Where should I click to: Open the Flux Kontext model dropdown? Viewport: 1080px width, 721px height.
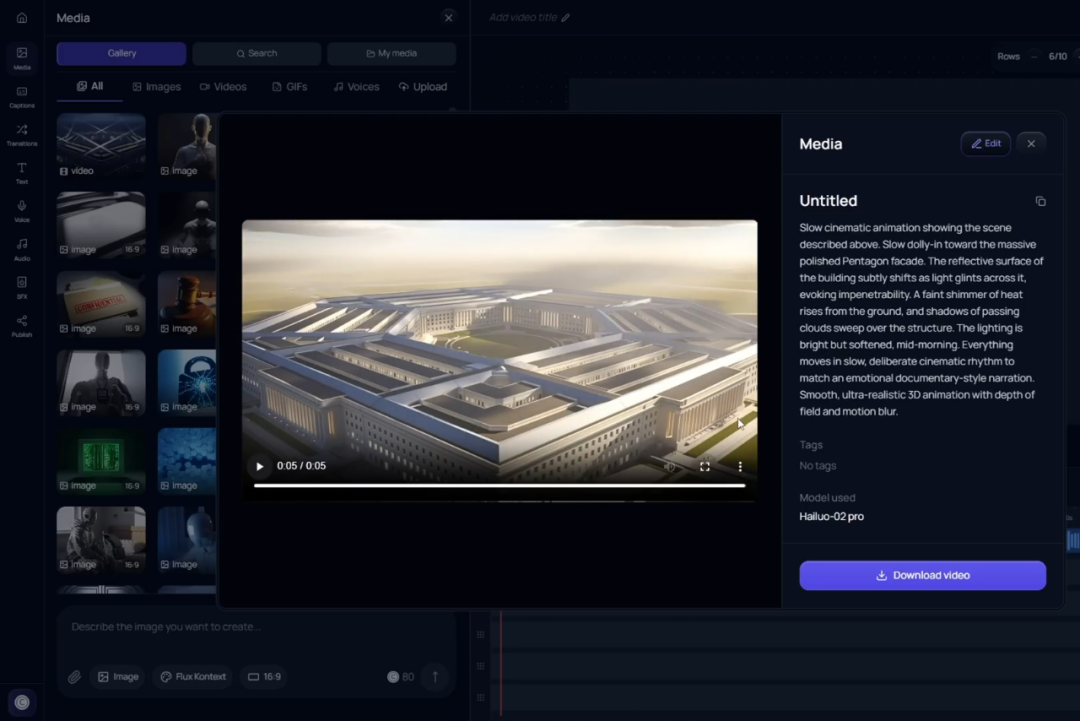(x=194, y=677)
